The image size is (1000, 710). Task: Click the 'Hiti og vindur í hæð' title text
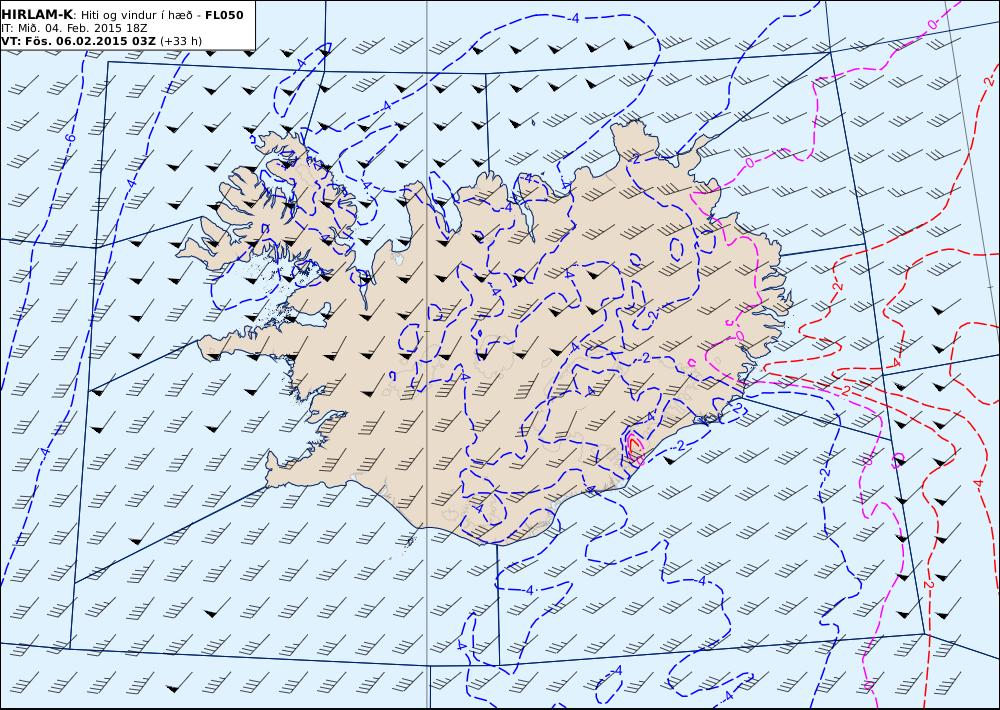pyautogui.click(x=136, y=15)
